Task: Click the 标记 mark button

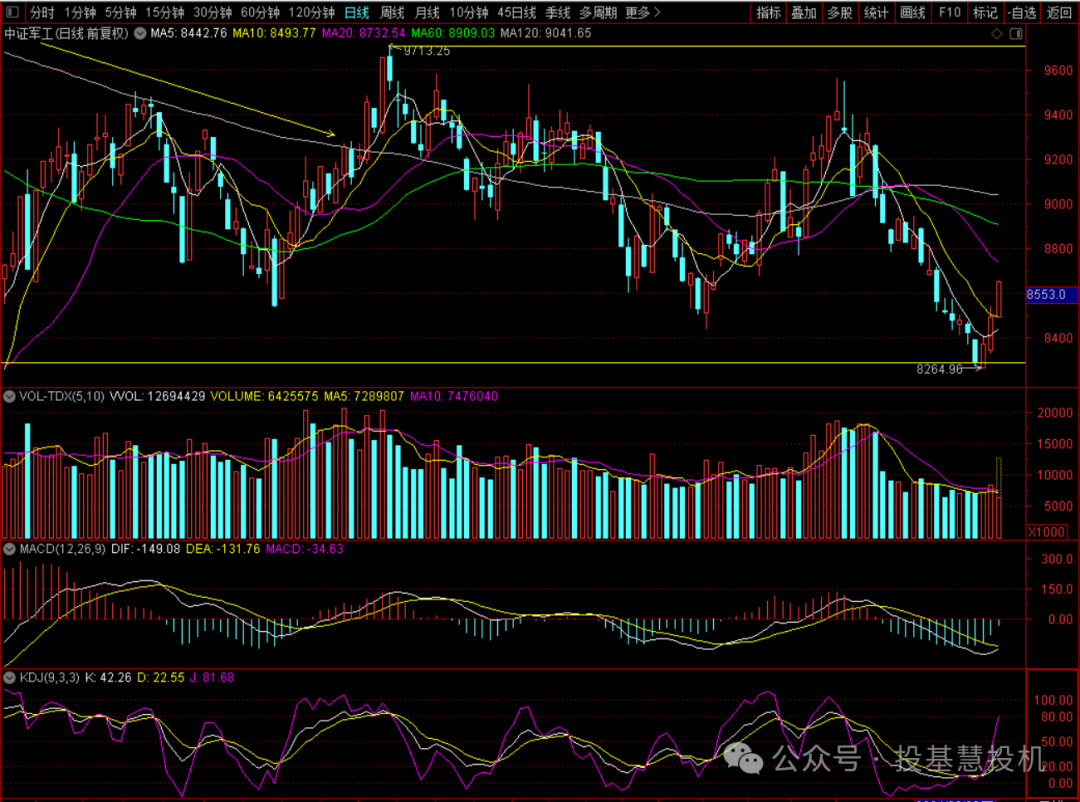Action: pyautogui.click(x=985, y=12)
